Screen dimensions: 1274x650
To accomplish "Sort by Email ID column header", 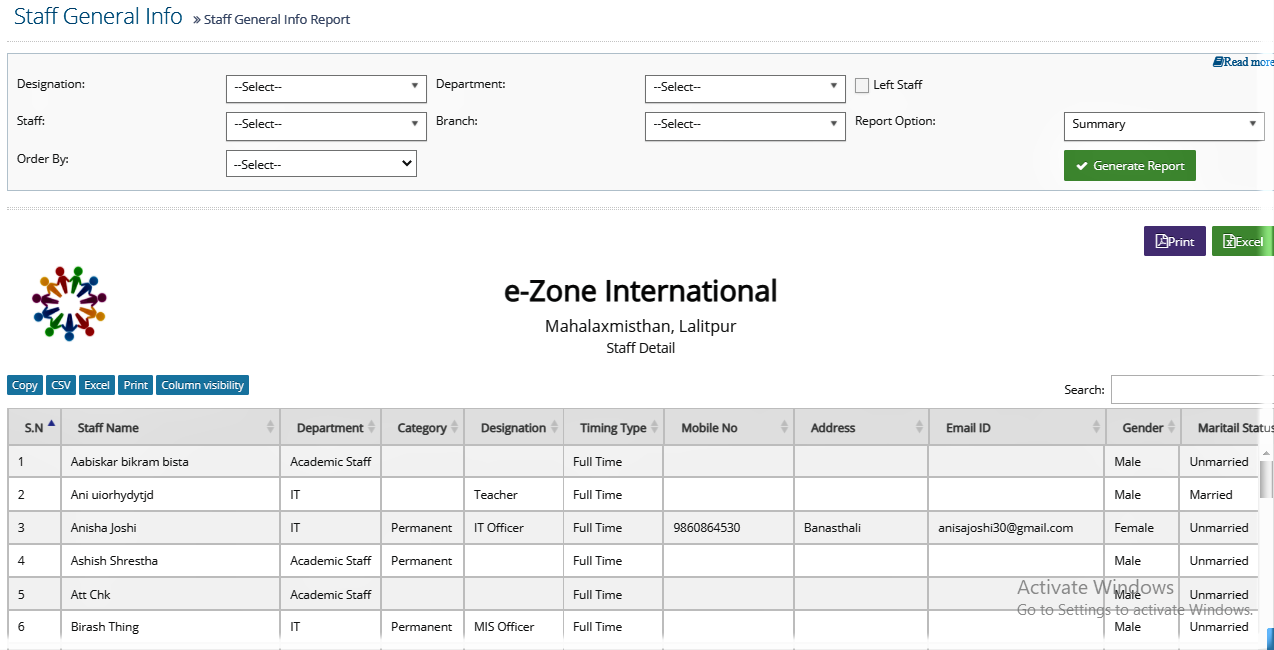I will coord(1017,427).
